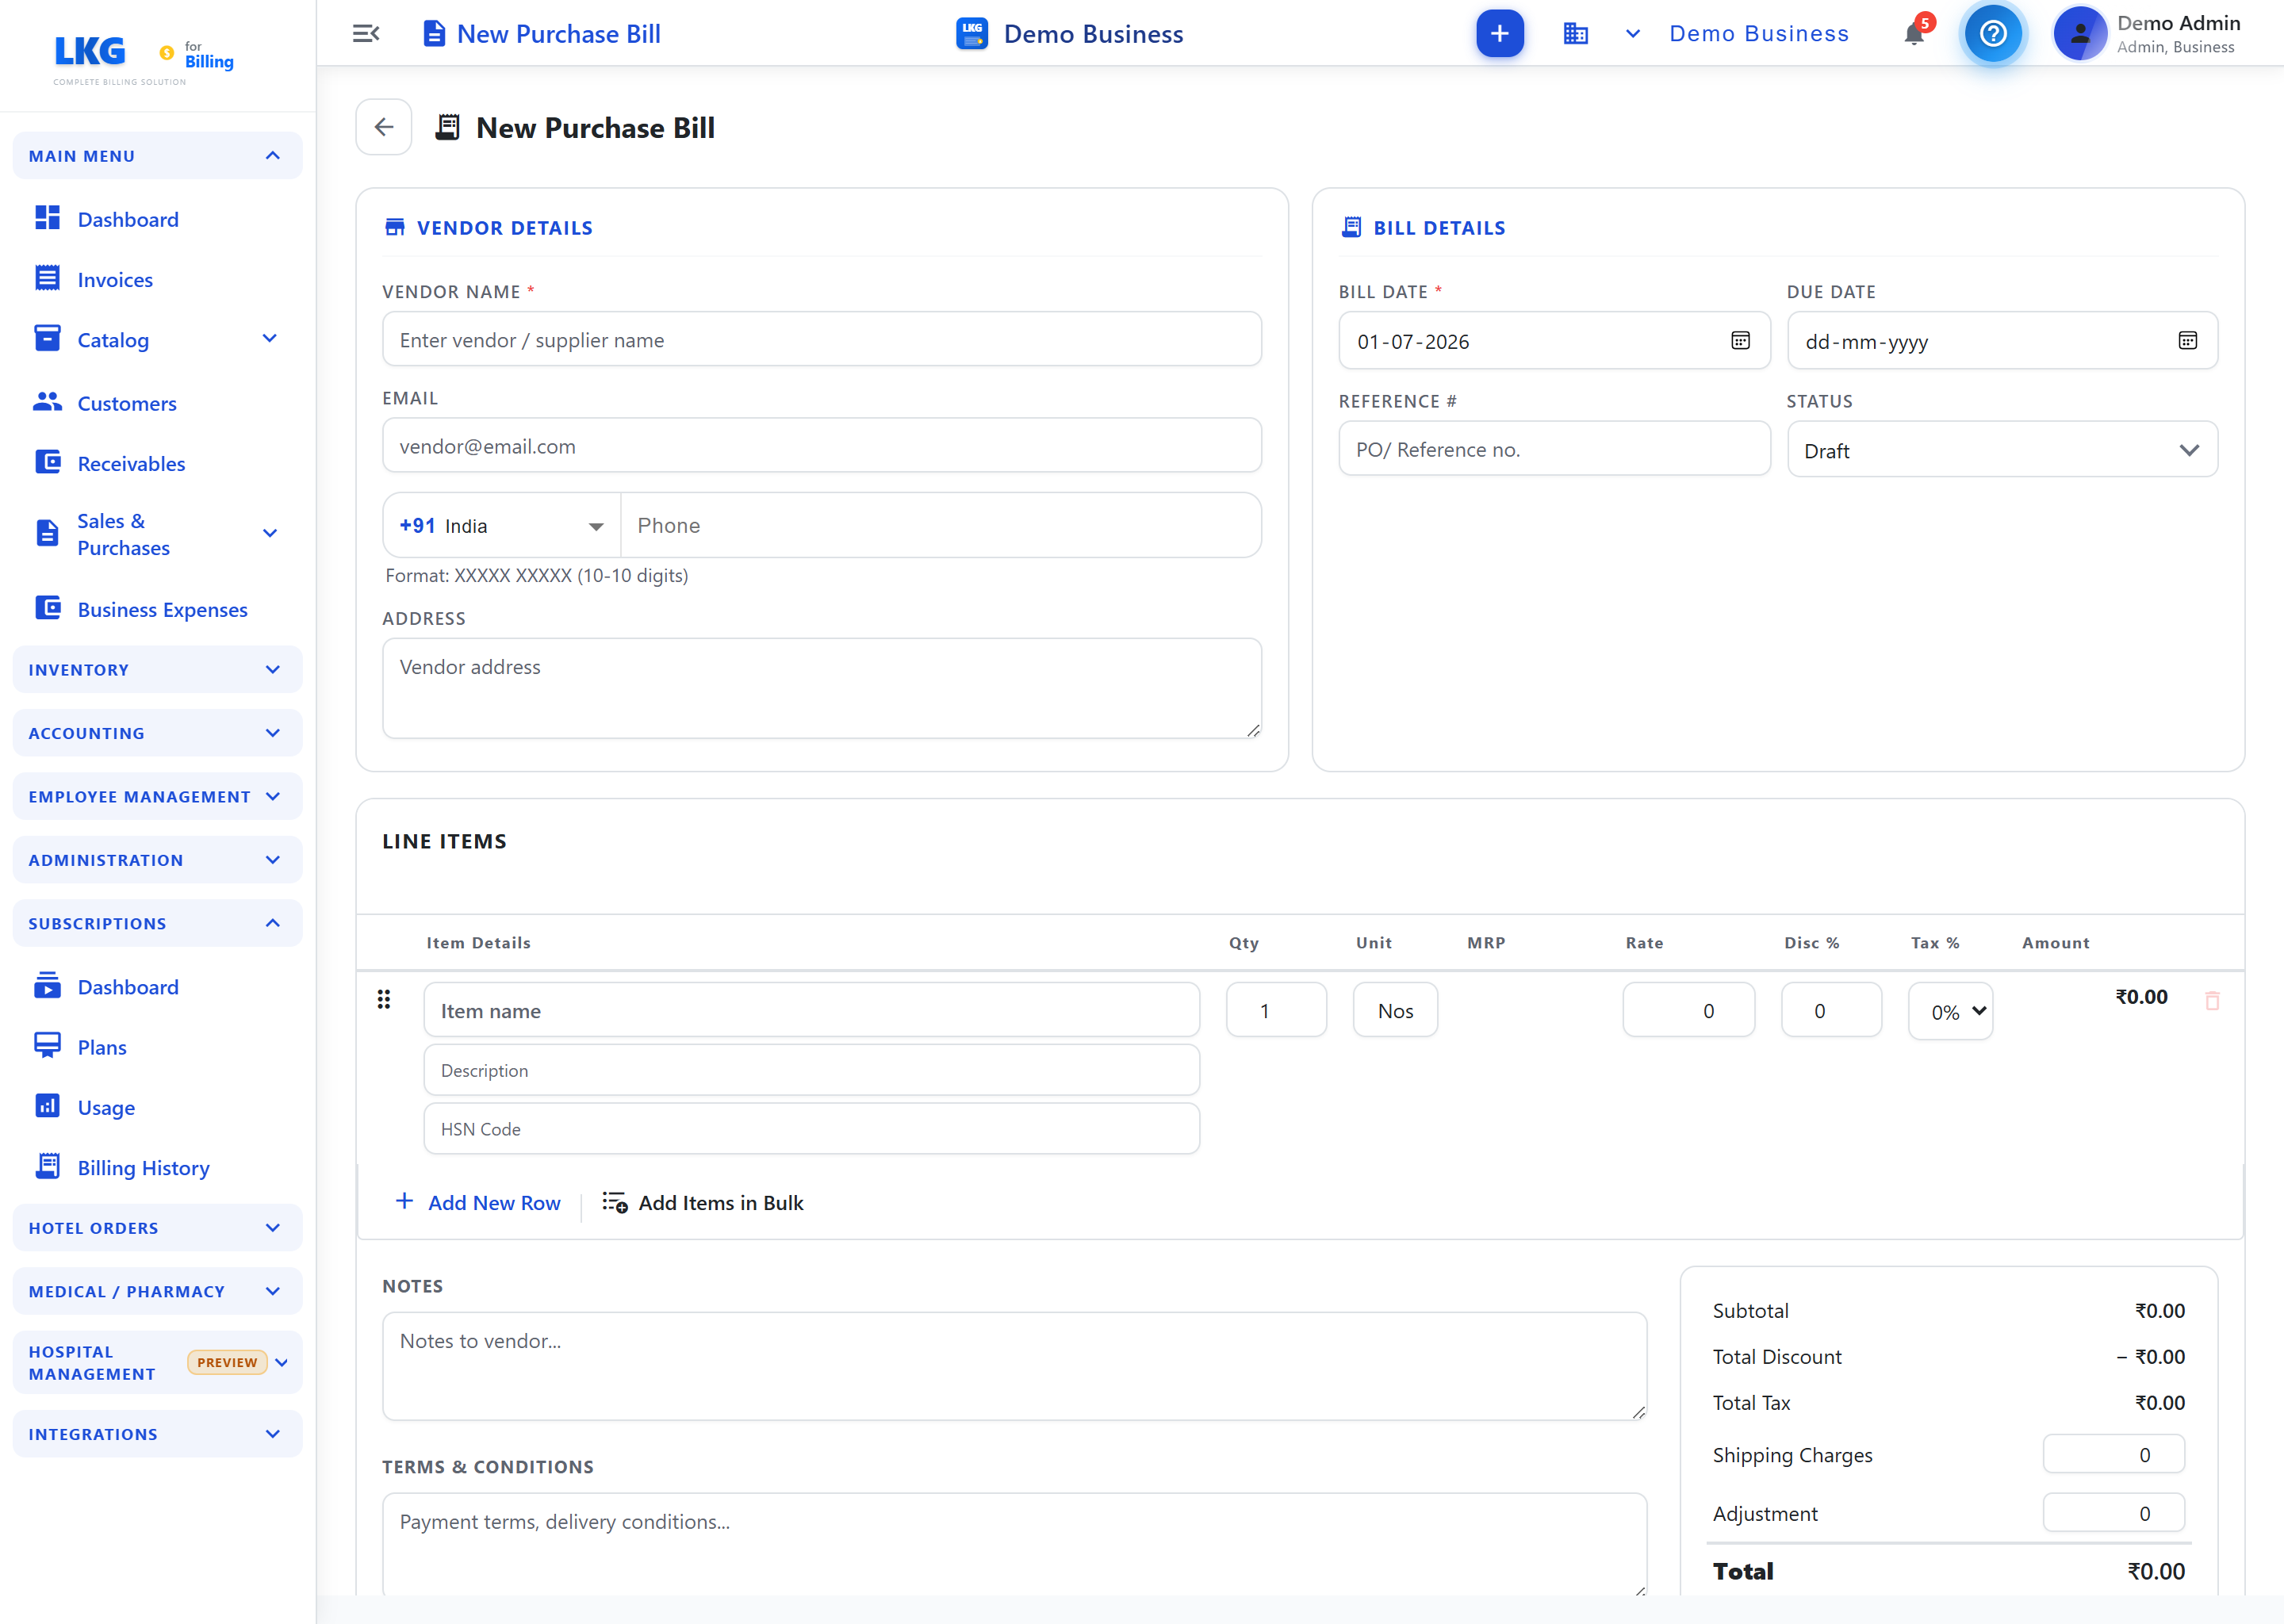Screen dimensions: 2284x1624
Task: Open Usage under Subscriptions
Action: point(106,1108)
